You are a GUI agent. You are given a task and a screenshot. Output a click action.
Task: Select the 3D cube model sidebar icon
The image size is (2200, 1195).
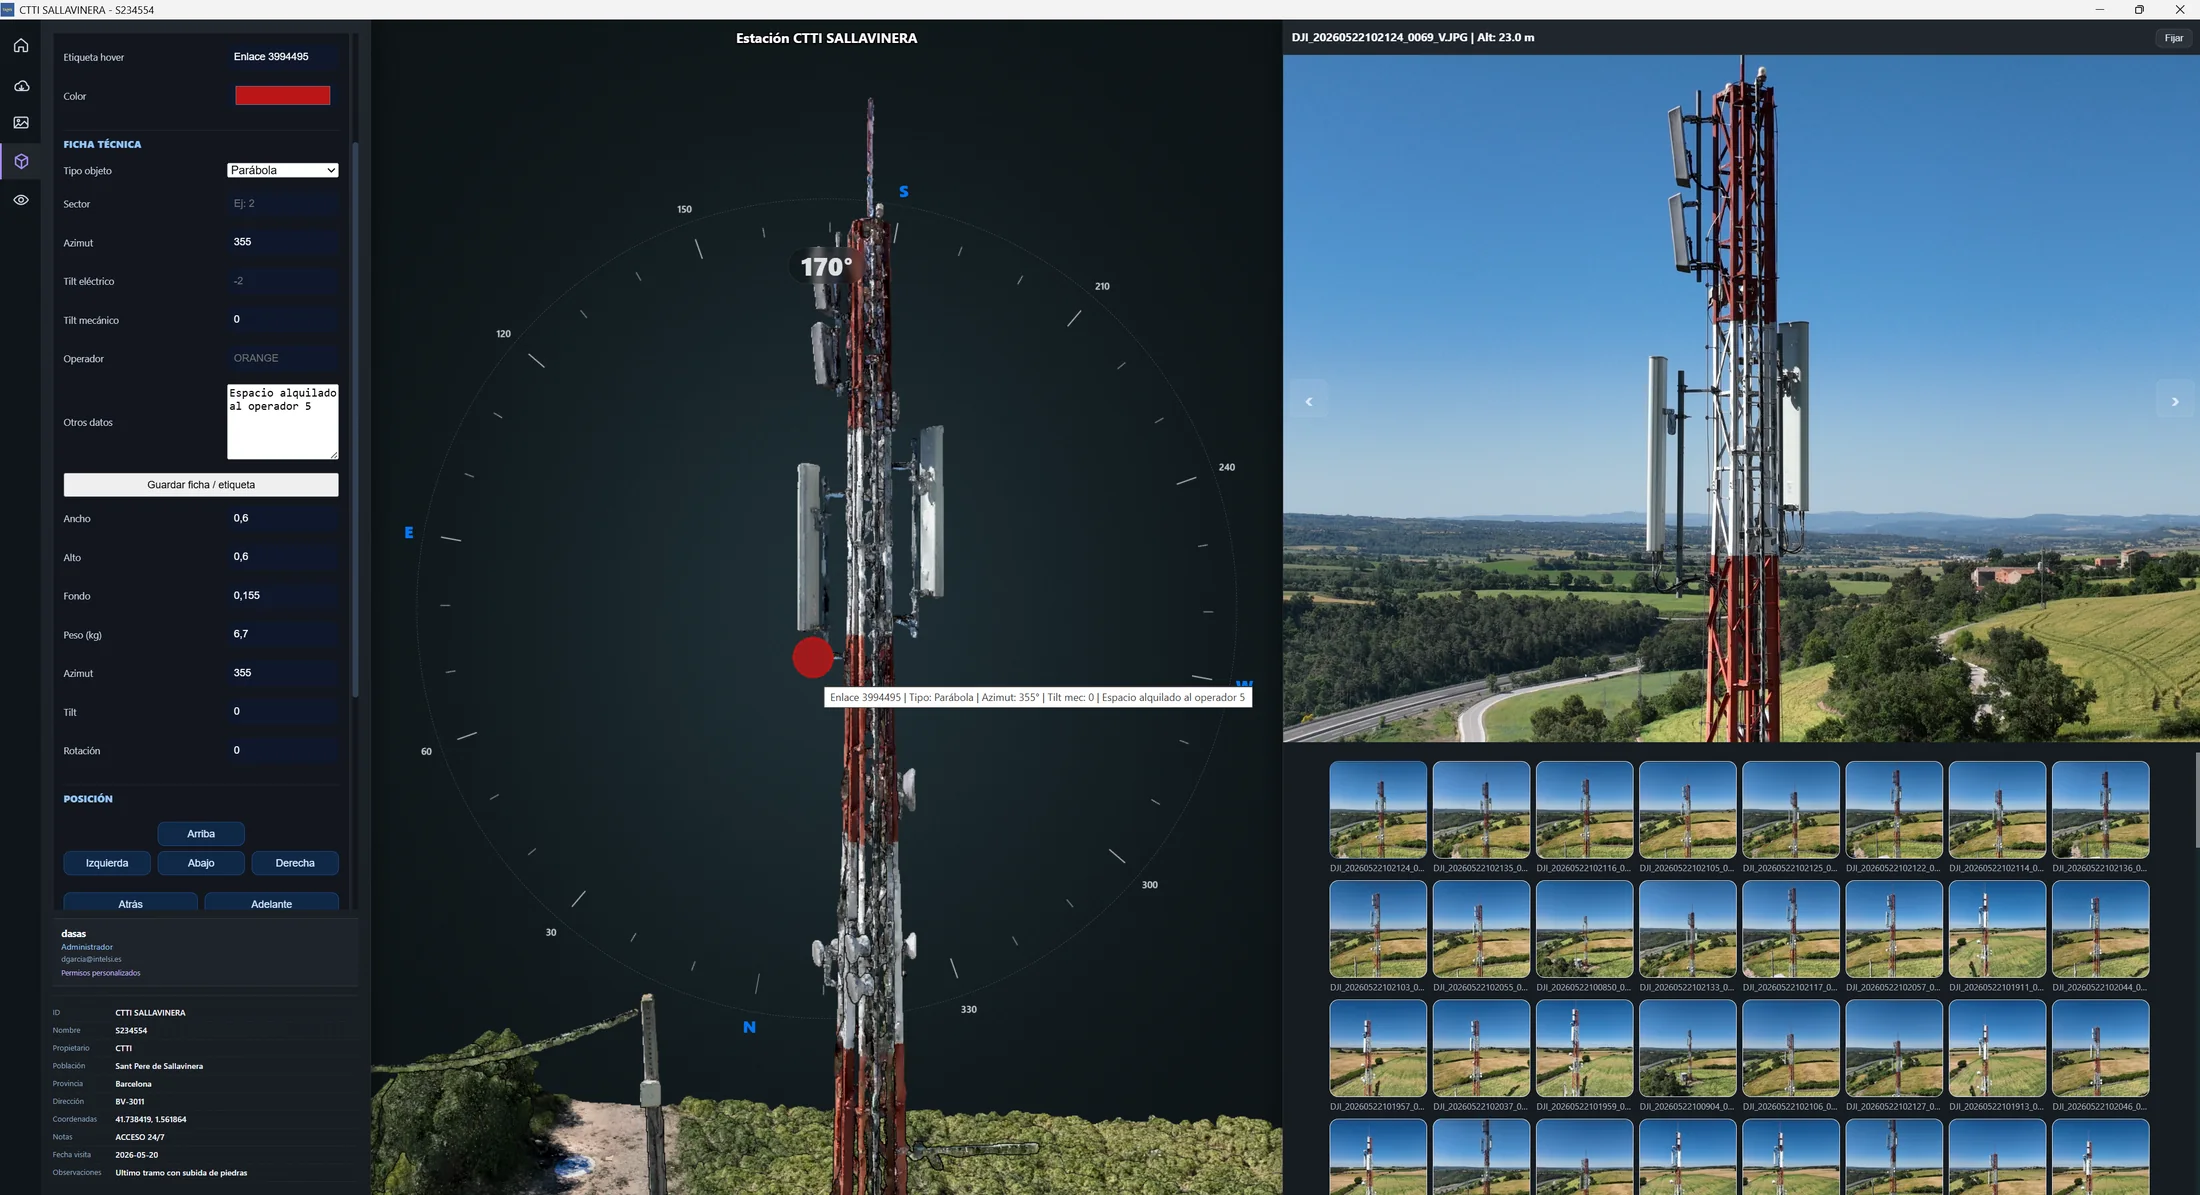pyautogui.click(x=21, y=161)
